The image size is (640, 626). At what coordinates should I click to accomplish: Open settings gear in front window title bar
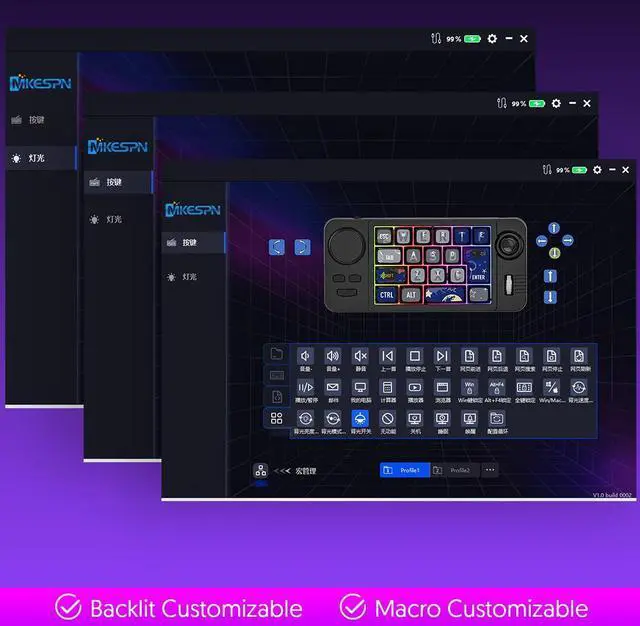pos(598,171)
